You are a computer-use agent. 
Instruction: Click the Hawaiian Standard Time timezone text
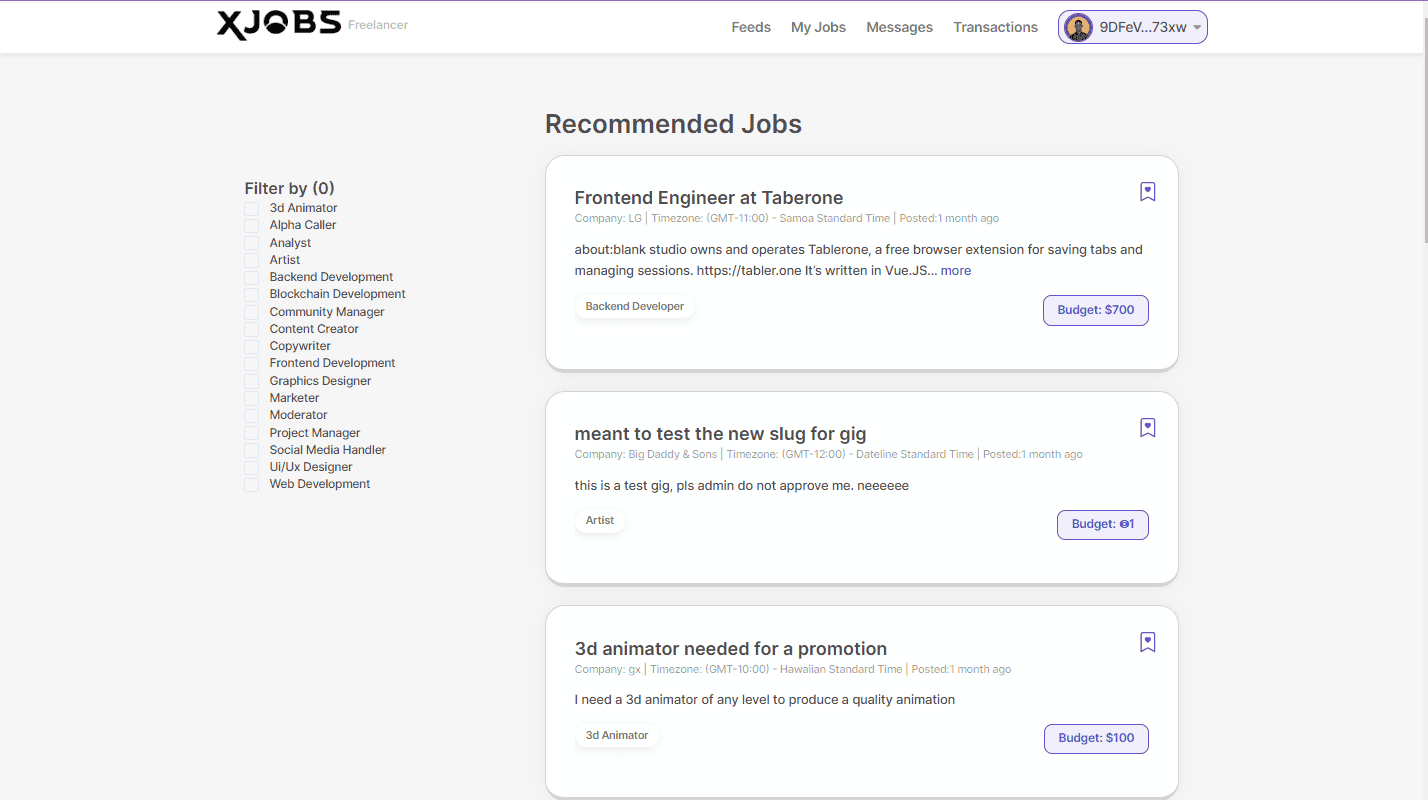coord(841,669)
